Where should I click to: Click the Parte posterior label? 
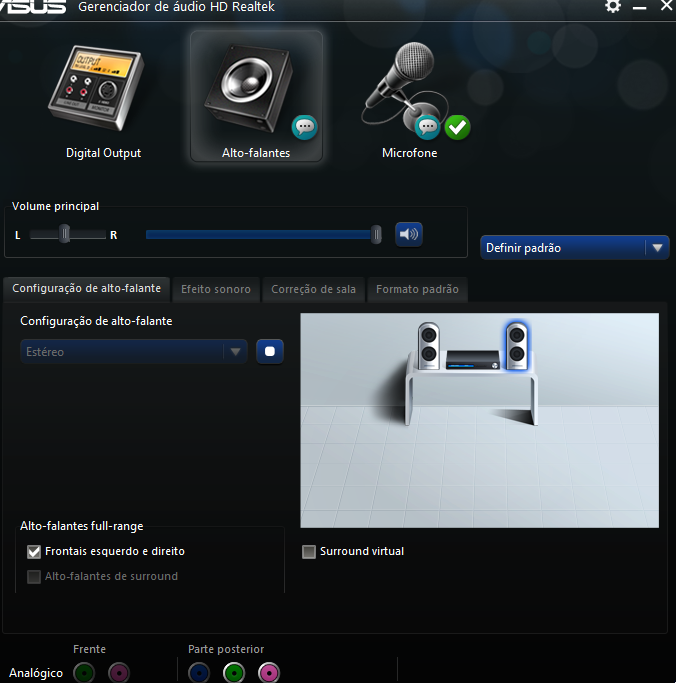point(226,649)
